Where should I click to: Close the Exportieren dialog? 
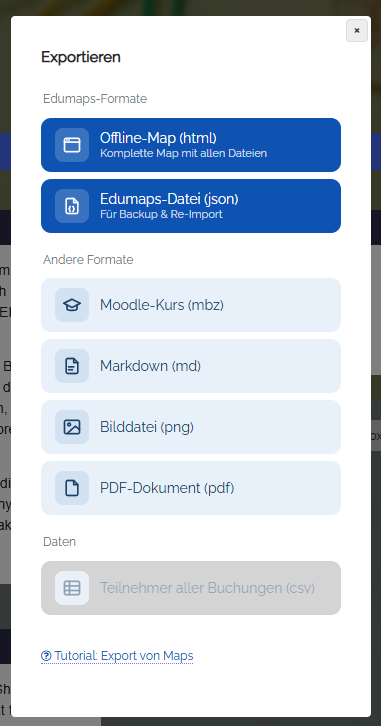pos(357,31)
